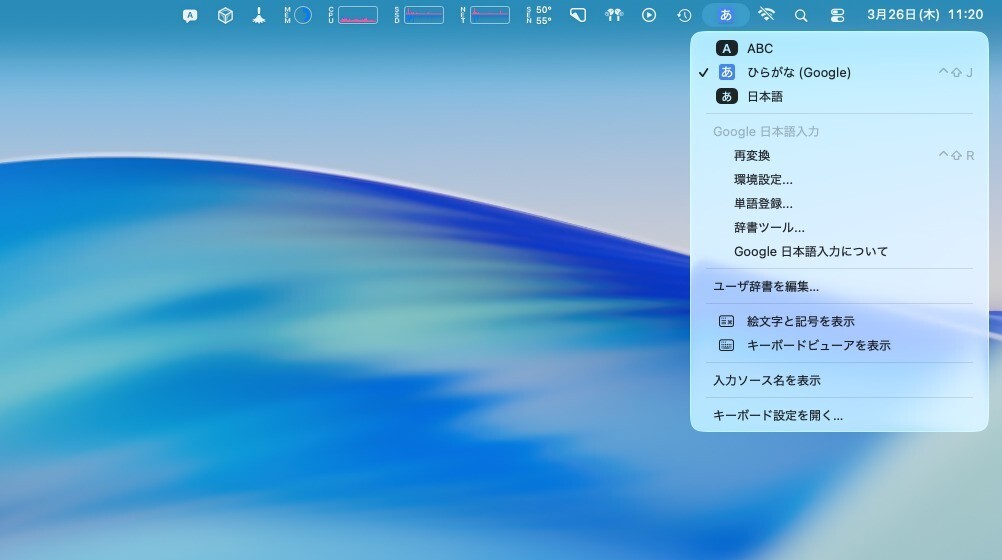The height and width of the screenshot is (560, 1002).
Task: Open Time Machine menu bar icon
Action: tap(684, 15)
